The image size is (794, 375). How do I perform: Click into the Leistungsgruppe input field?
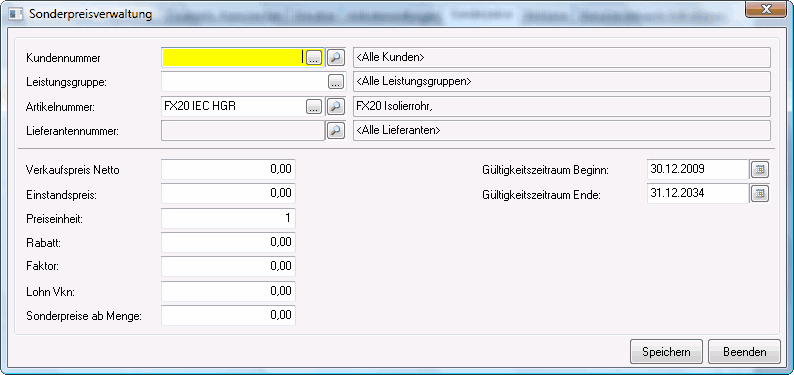click(244, 81)
